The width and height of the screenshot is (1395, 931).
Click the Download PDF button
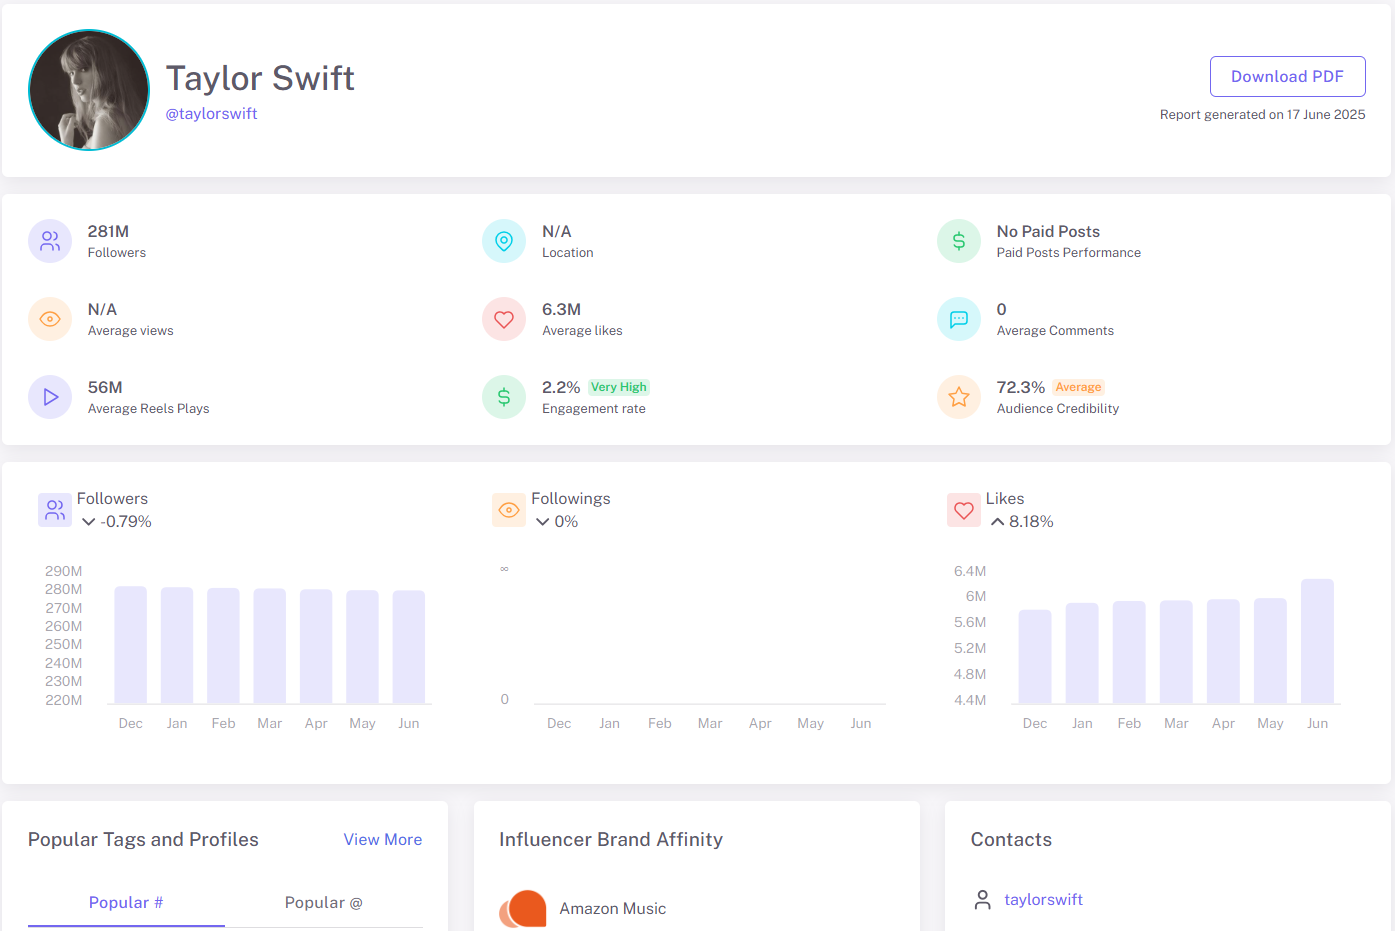pos(1287,76)
